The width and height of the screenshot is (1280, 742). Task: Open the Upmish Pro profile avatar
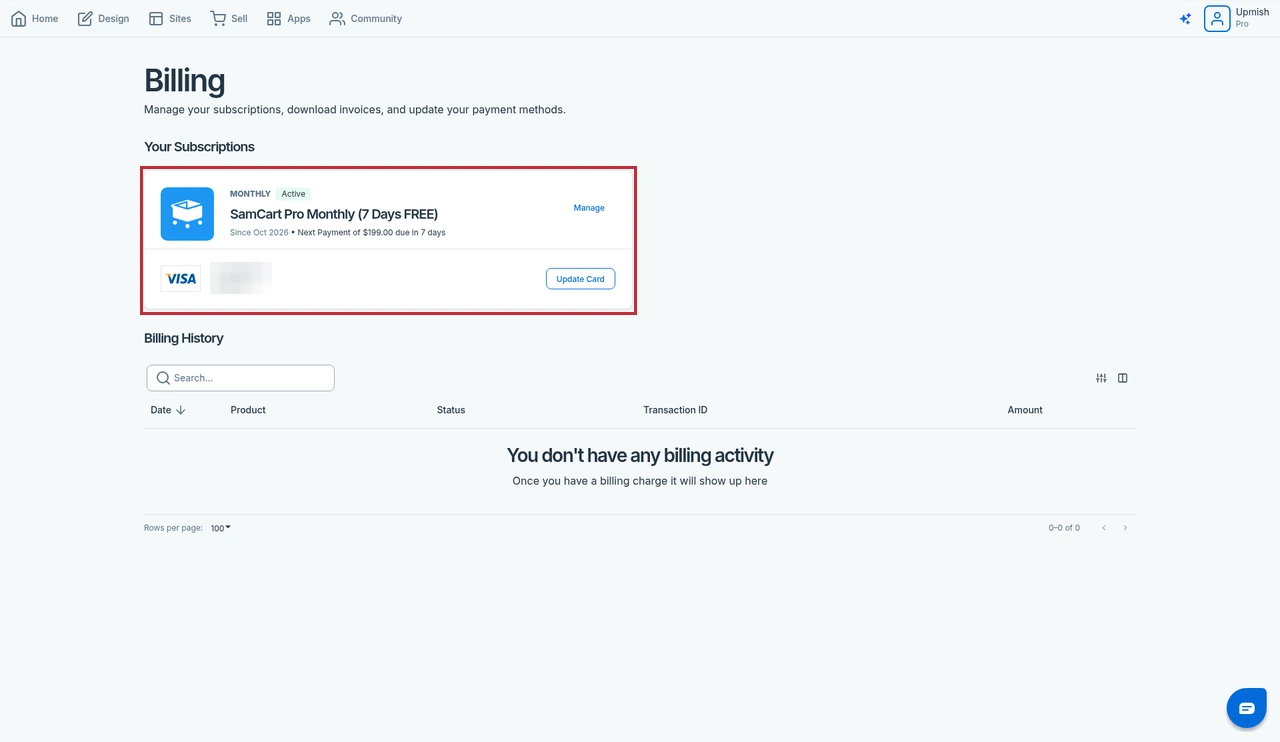click(1217, 18)
